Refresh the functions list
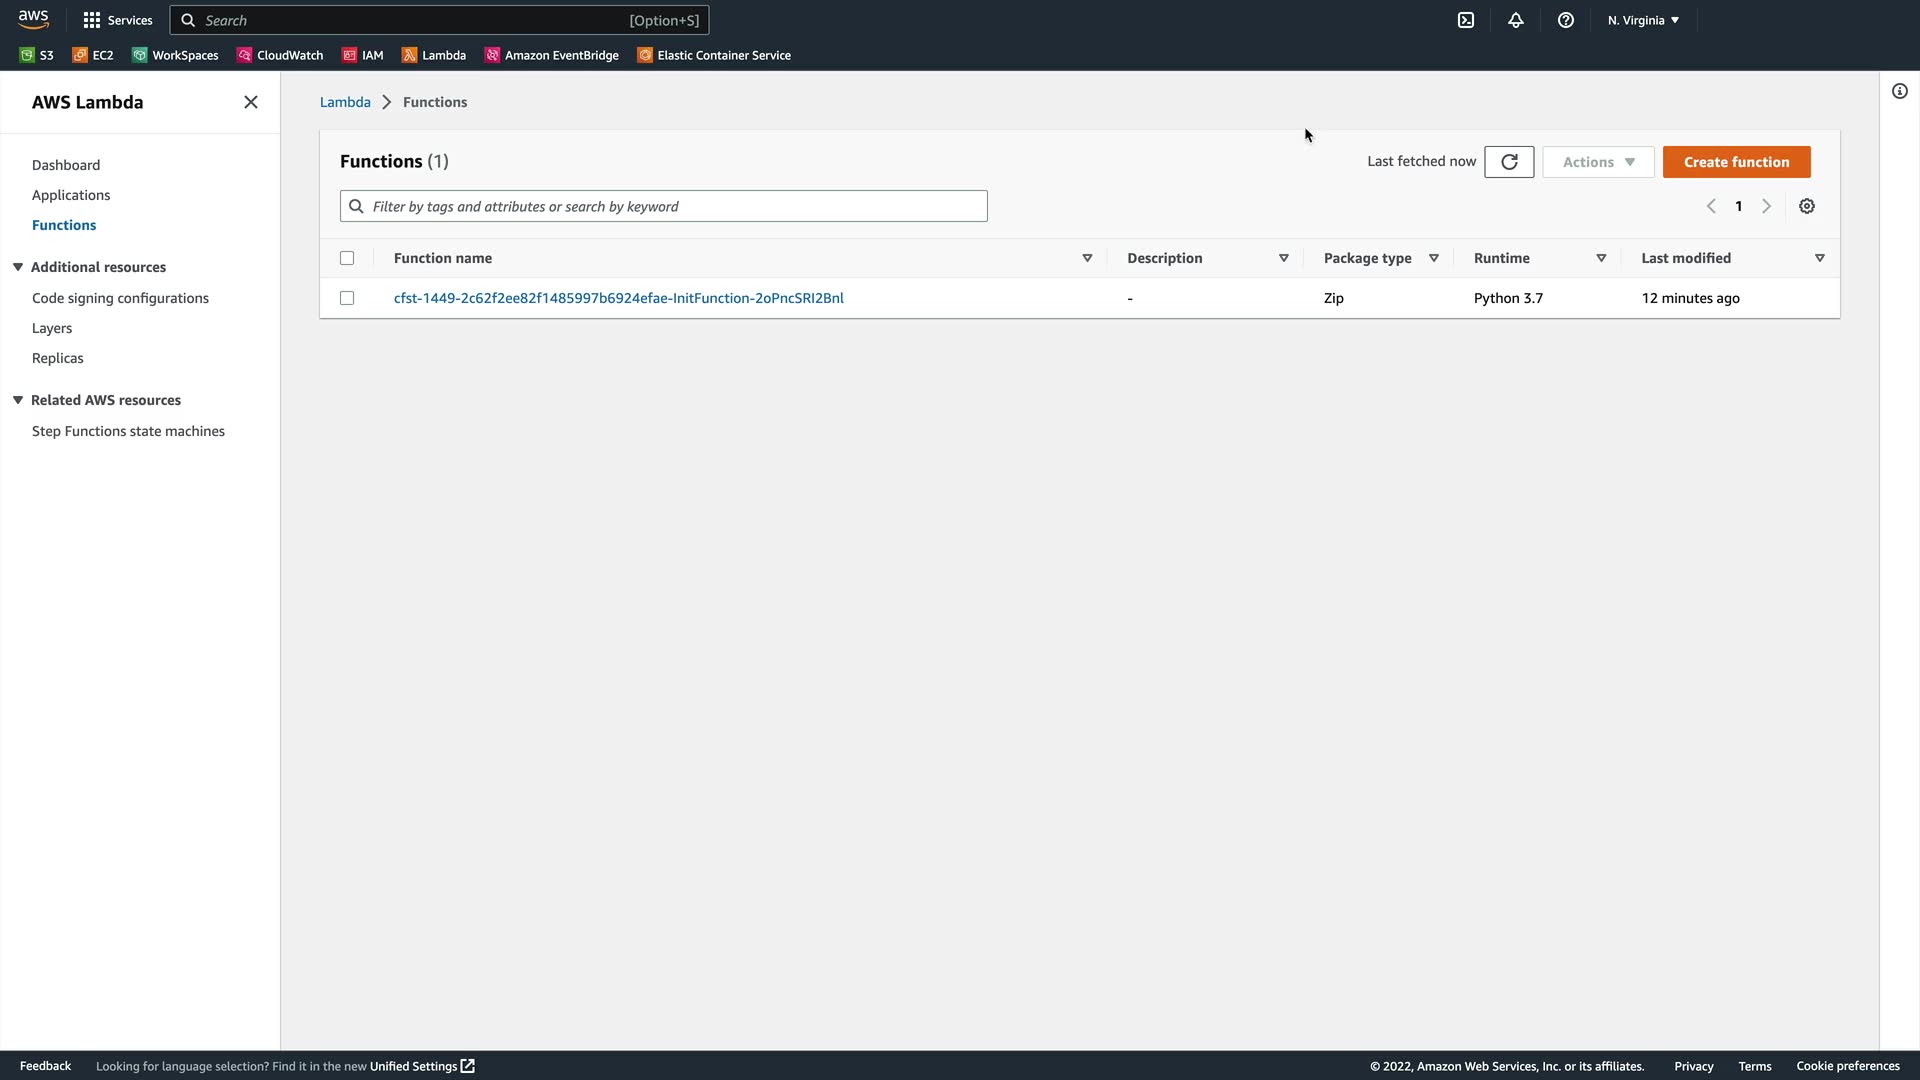1920x1080 pixels. coord(1509,162)
